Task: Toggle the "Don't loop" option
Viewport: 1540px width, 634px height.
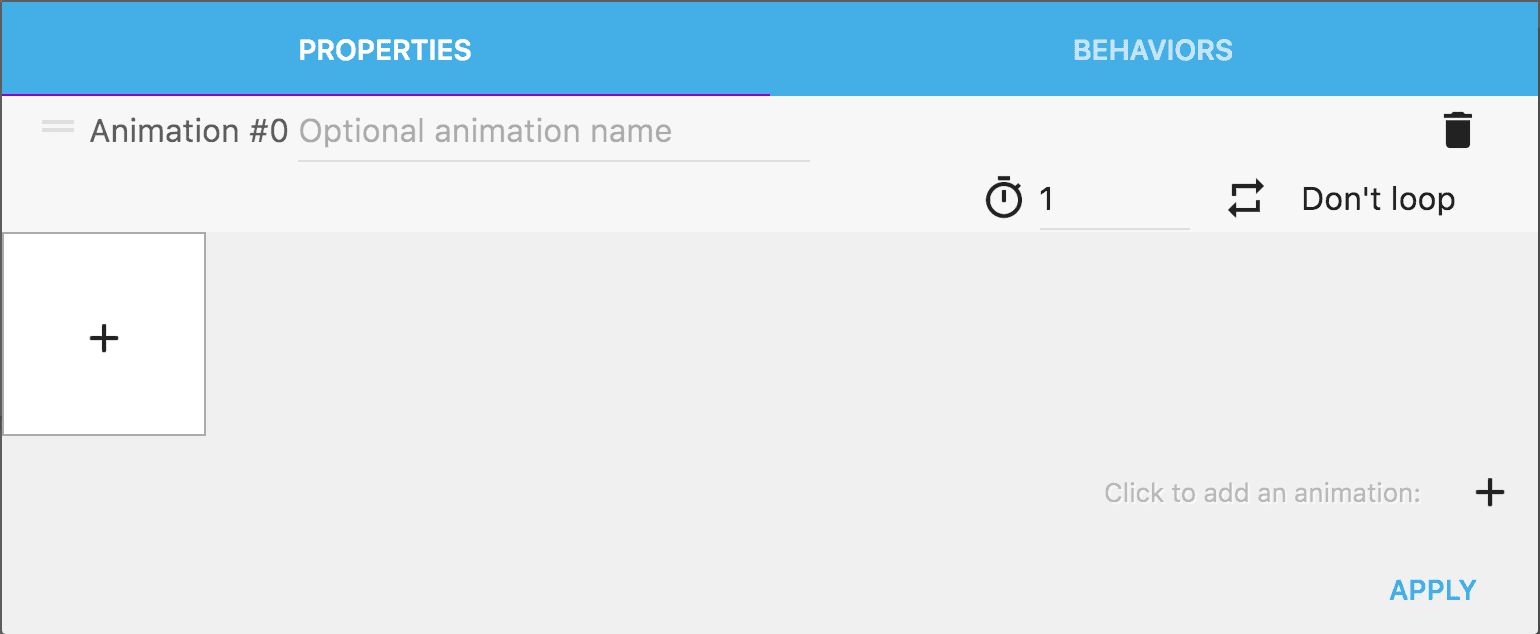Action: tap(1377, 199)
